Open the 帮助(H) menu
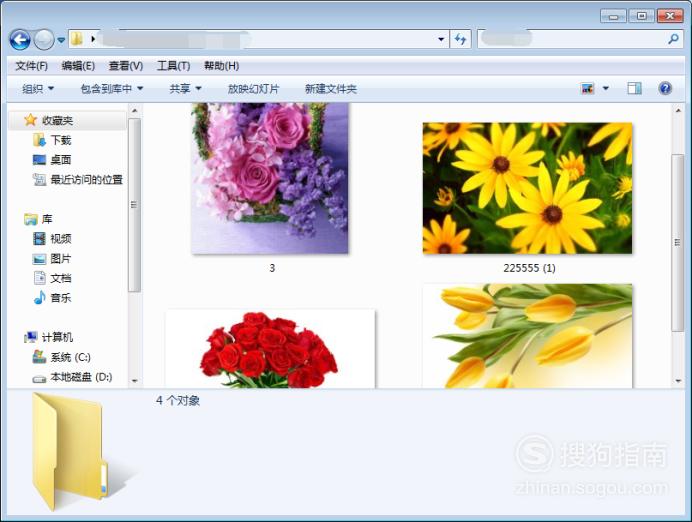The image size is (692, 522). [222, 66]
